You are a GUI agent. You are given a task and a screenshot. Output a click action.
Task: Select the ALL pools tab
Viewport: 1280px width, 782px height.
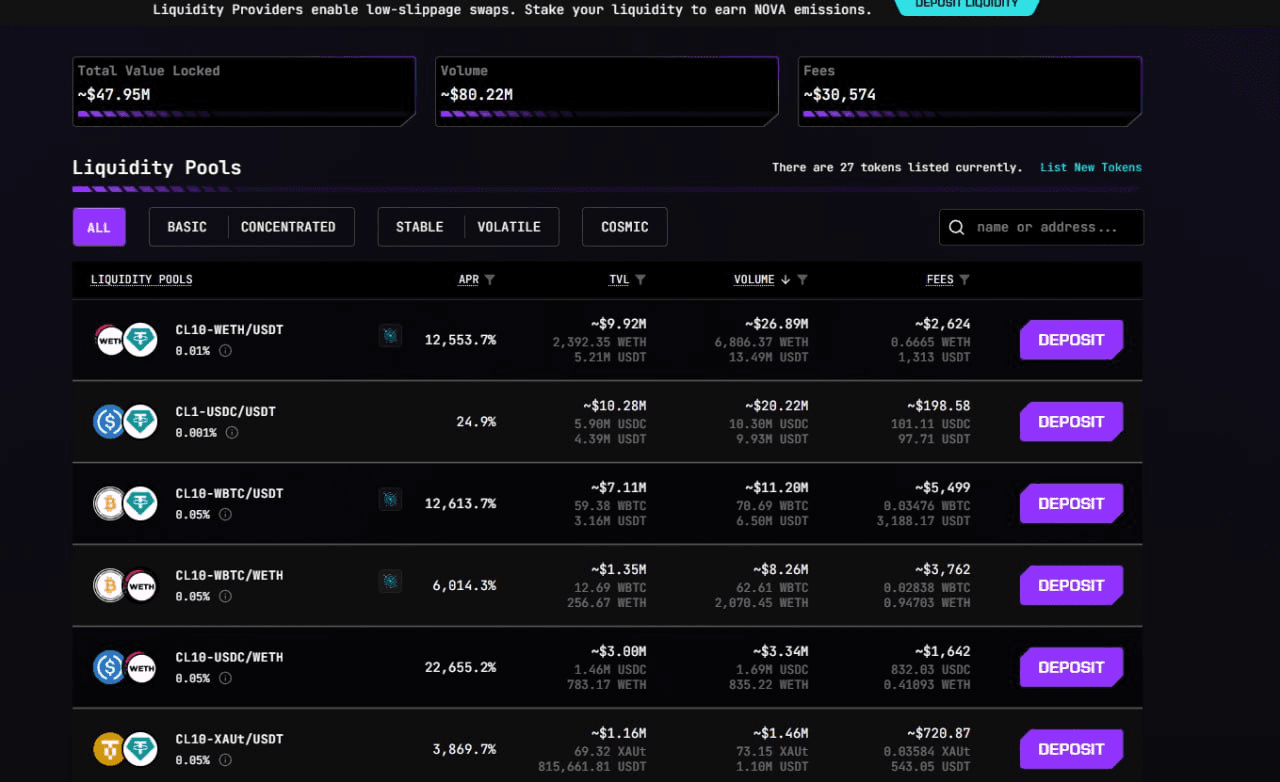(99, 227)
